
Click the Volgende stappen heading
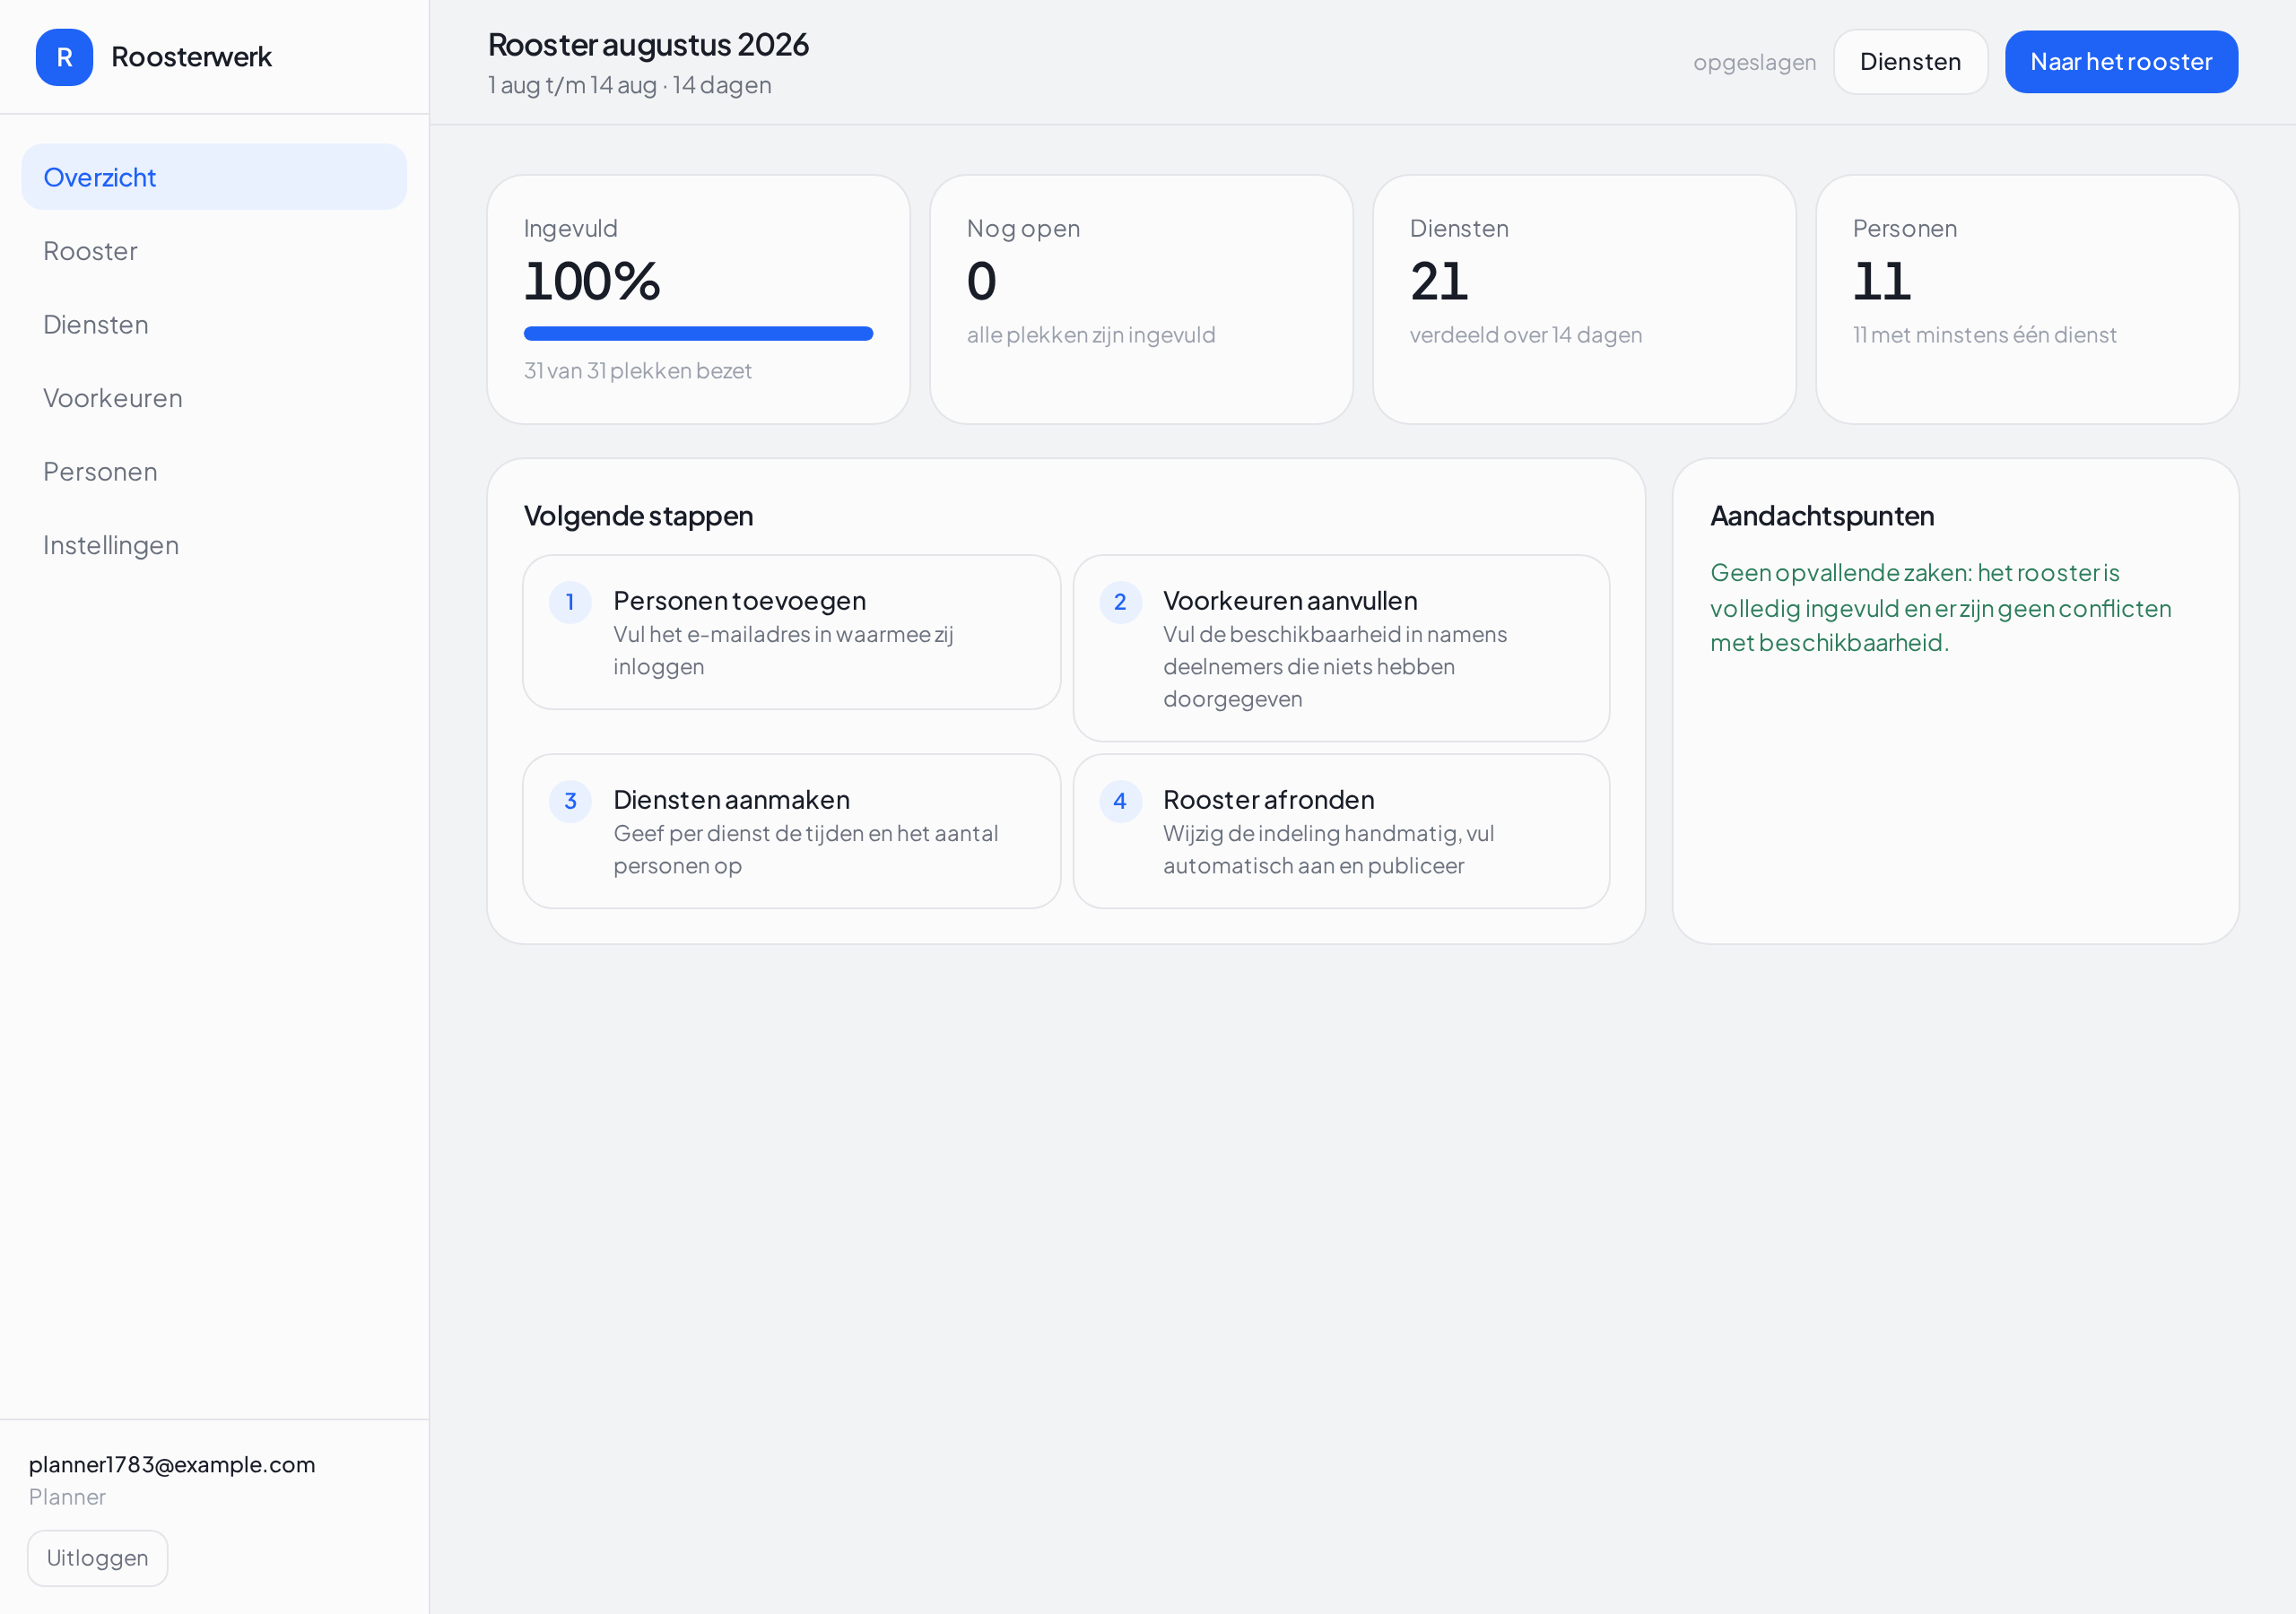(638, 516)
